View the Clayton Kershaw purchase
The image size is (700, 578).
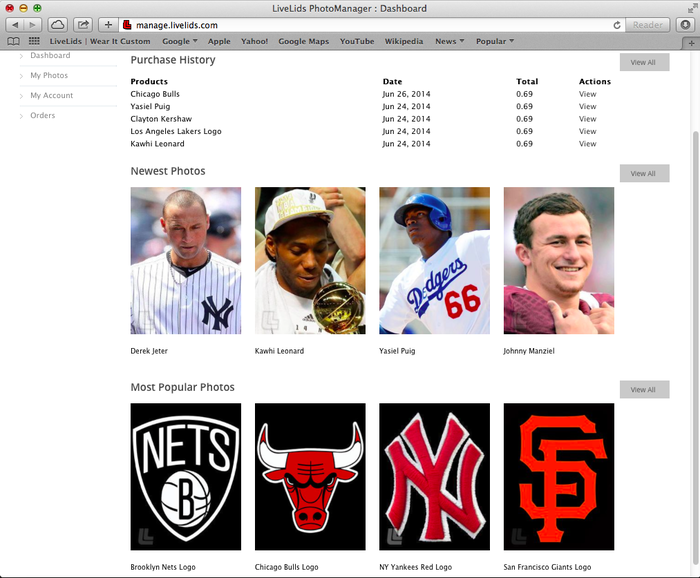(x=588, y=119)
